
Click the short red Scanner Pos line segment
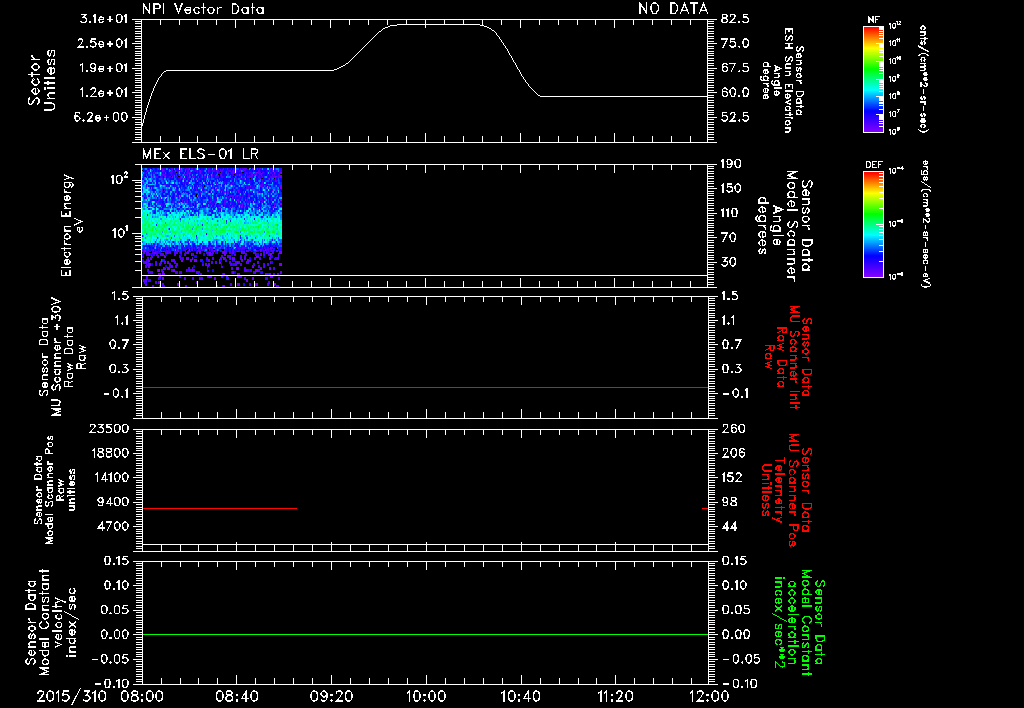219,508
